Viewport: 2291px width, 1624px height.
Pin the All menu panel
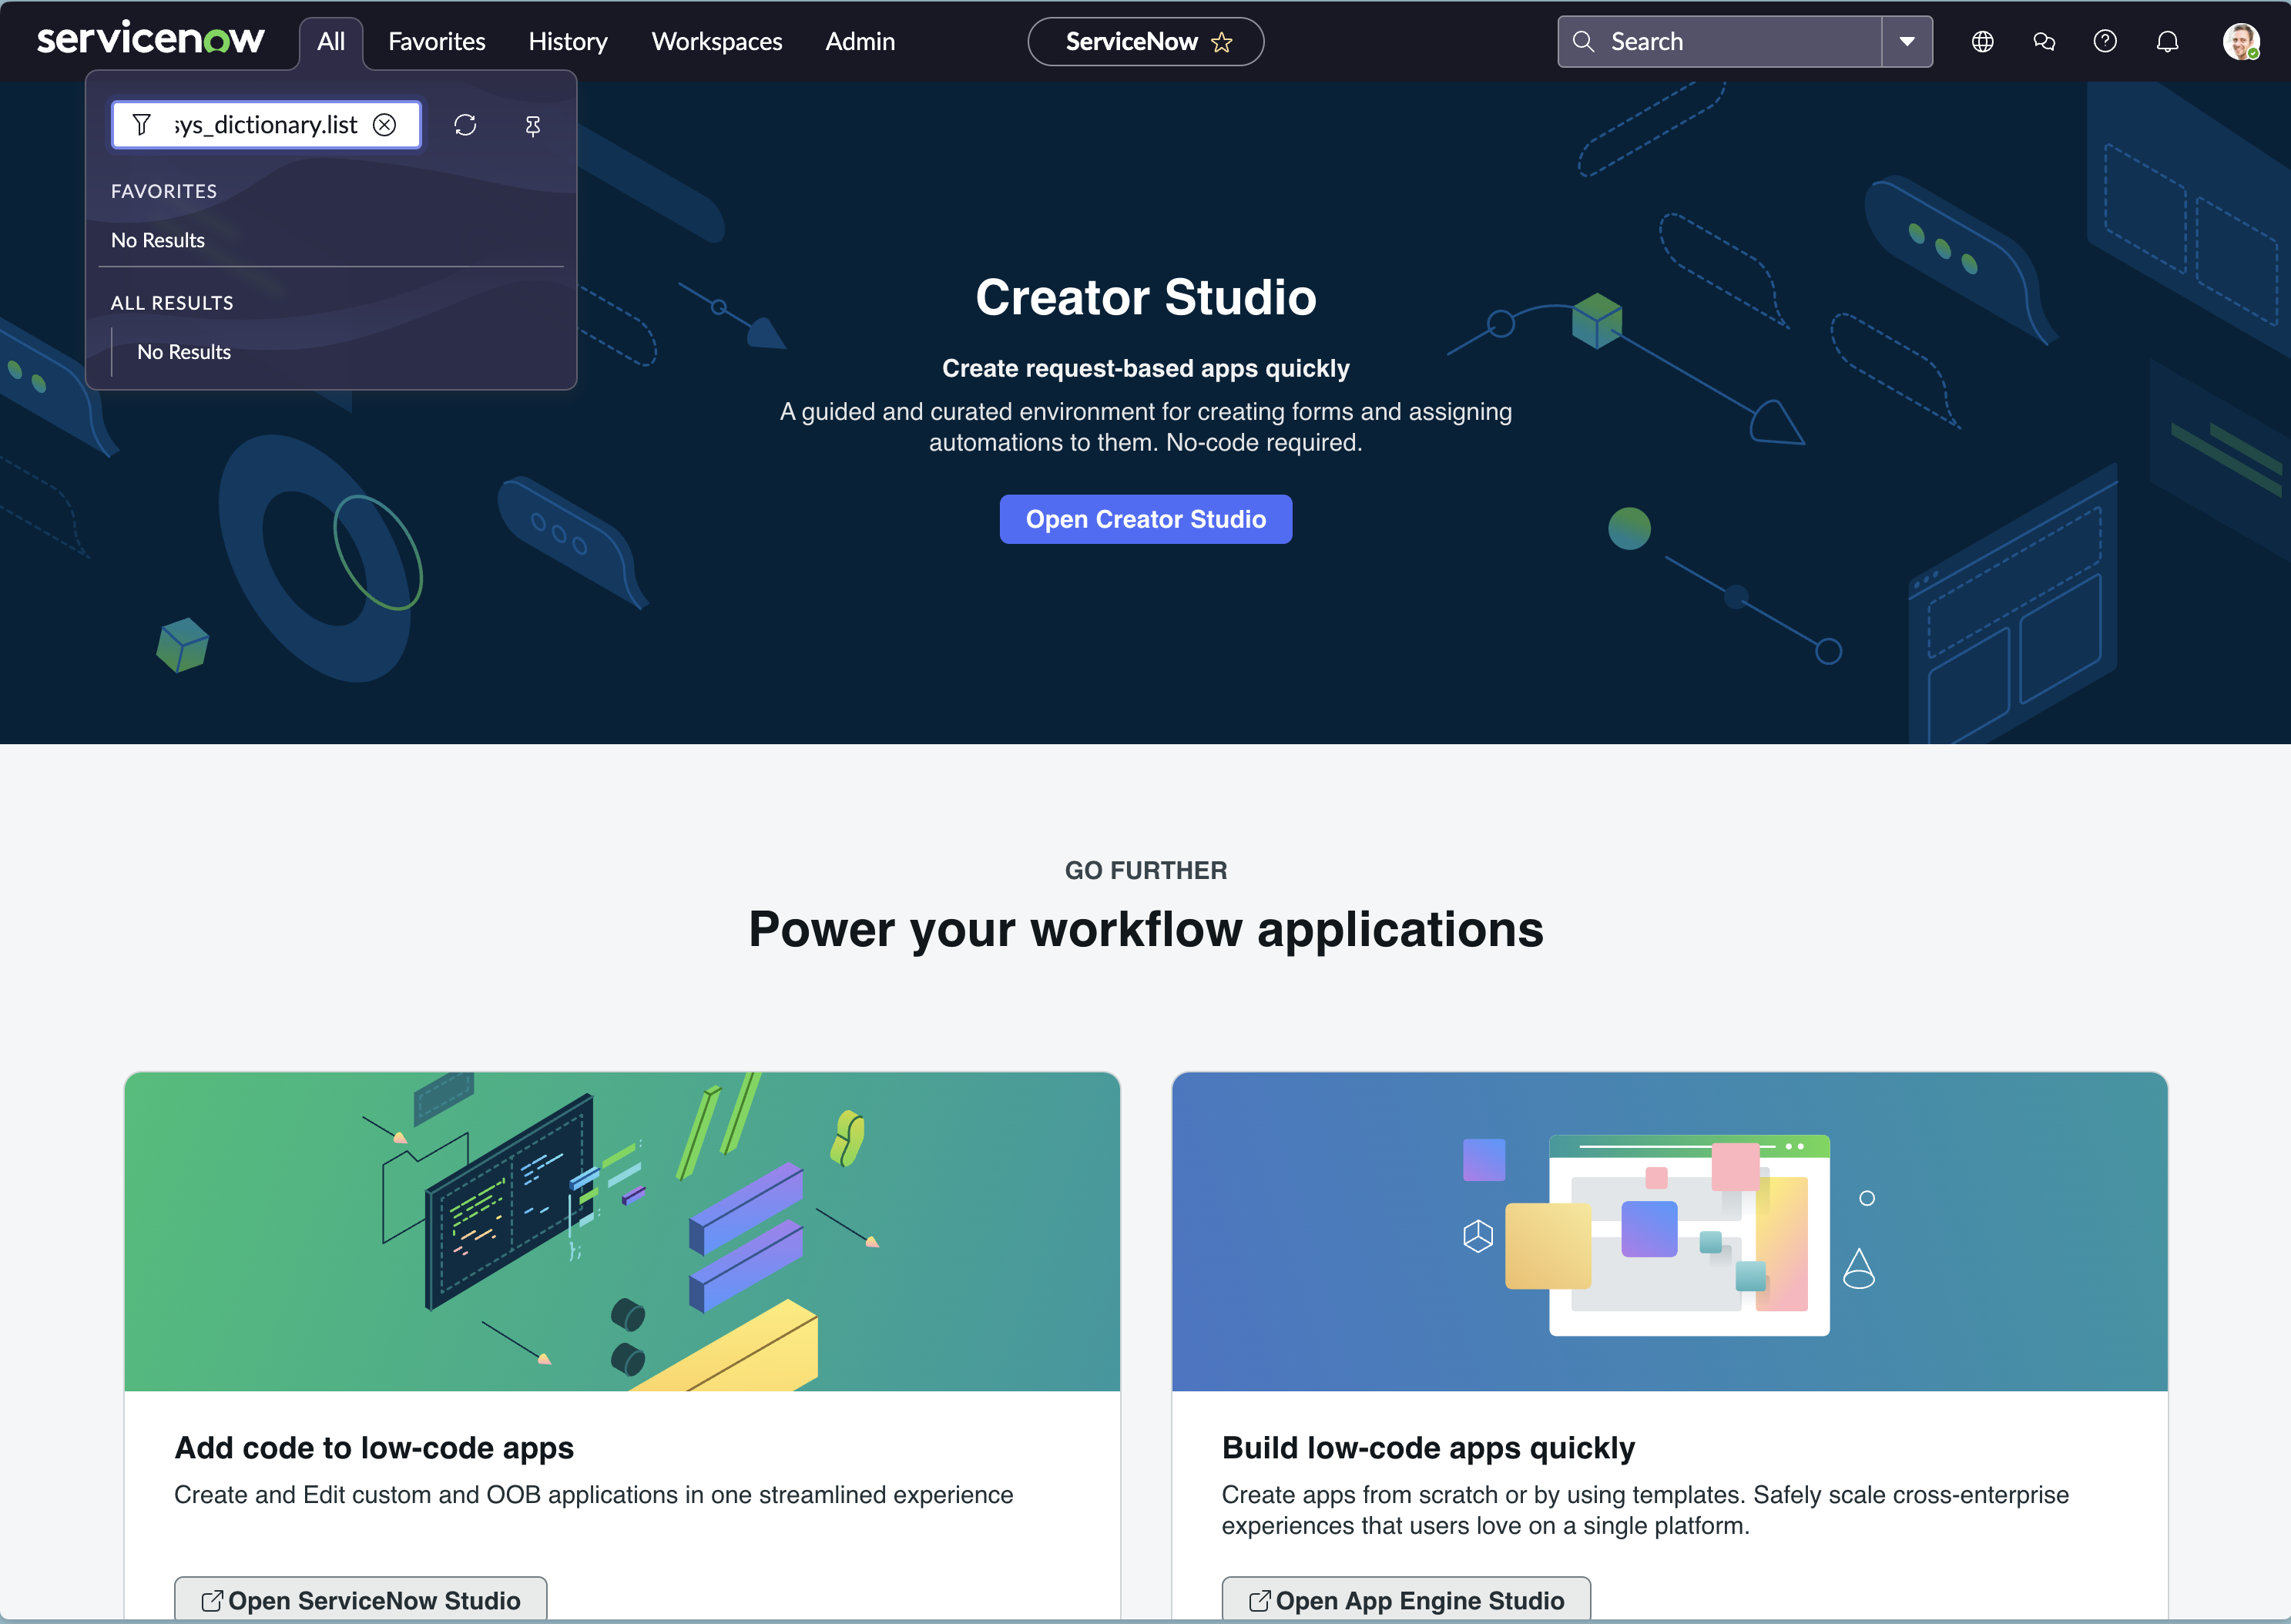pyautogui.click(x=533, y=126)
